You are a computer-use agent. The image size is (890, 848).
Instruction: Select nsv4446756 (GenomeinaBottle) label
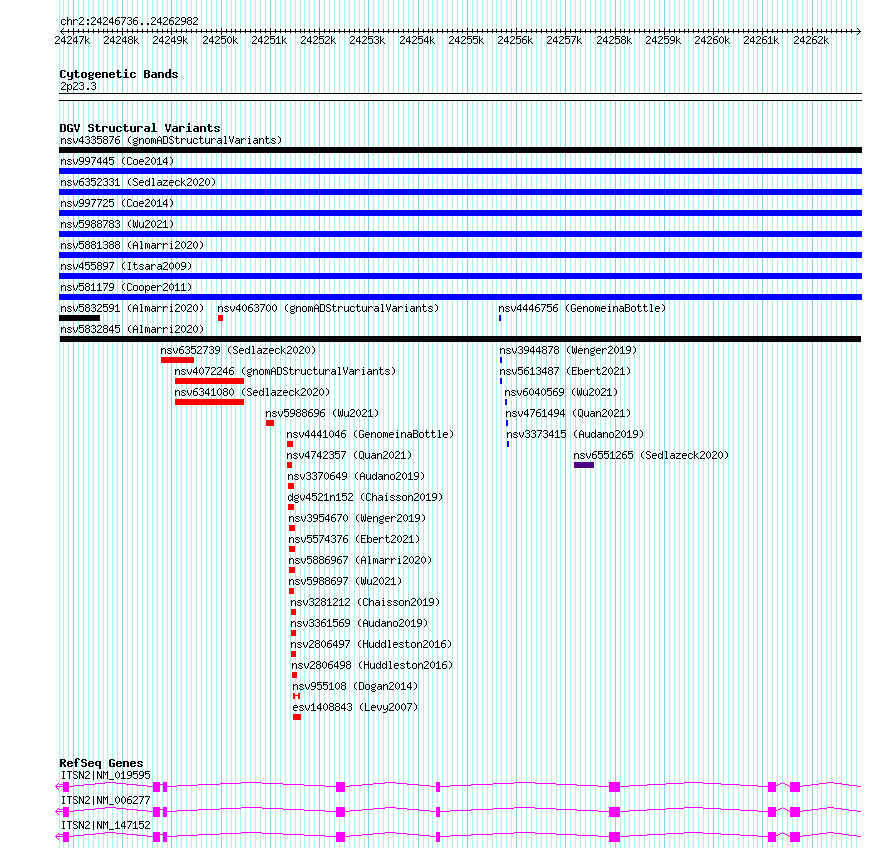pyautogui.click(x=582, y=308)
